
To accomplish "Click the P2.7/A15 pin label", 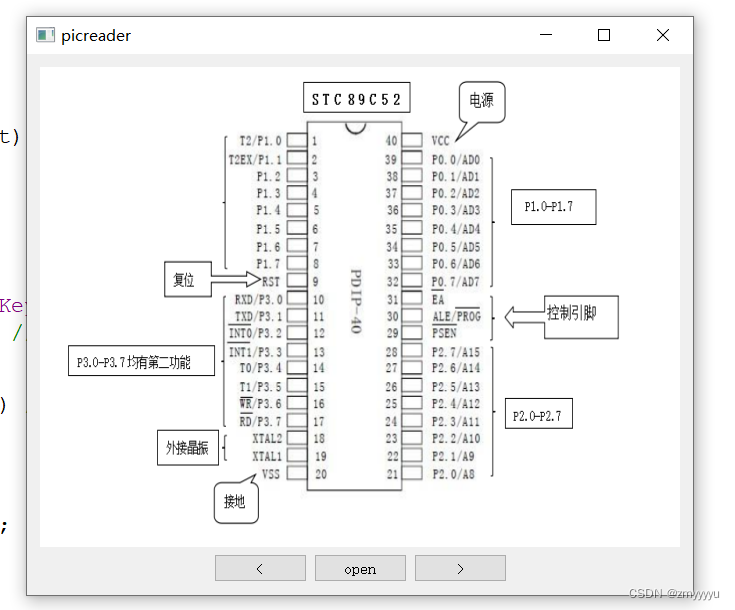I will [456, 352].
